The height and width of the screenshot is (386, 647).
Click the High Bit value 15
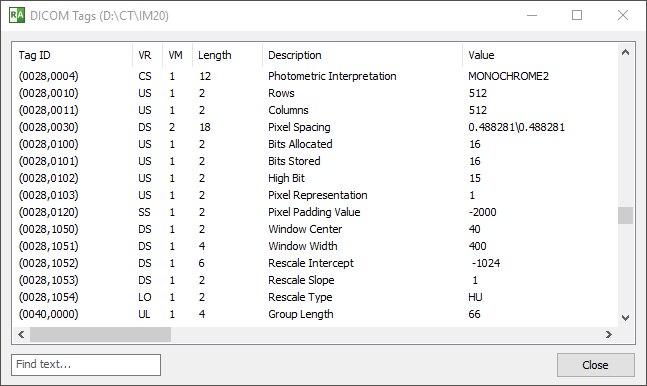tap(475, 178)
